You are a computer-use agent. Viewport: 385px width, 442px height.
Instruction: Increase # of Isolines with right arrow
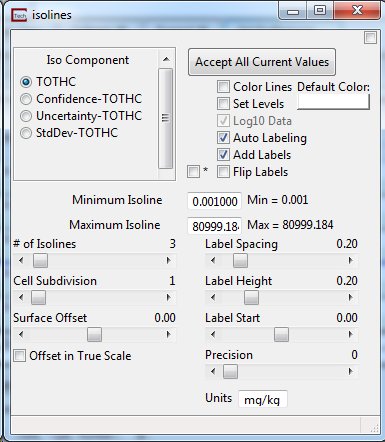(169, 260)
